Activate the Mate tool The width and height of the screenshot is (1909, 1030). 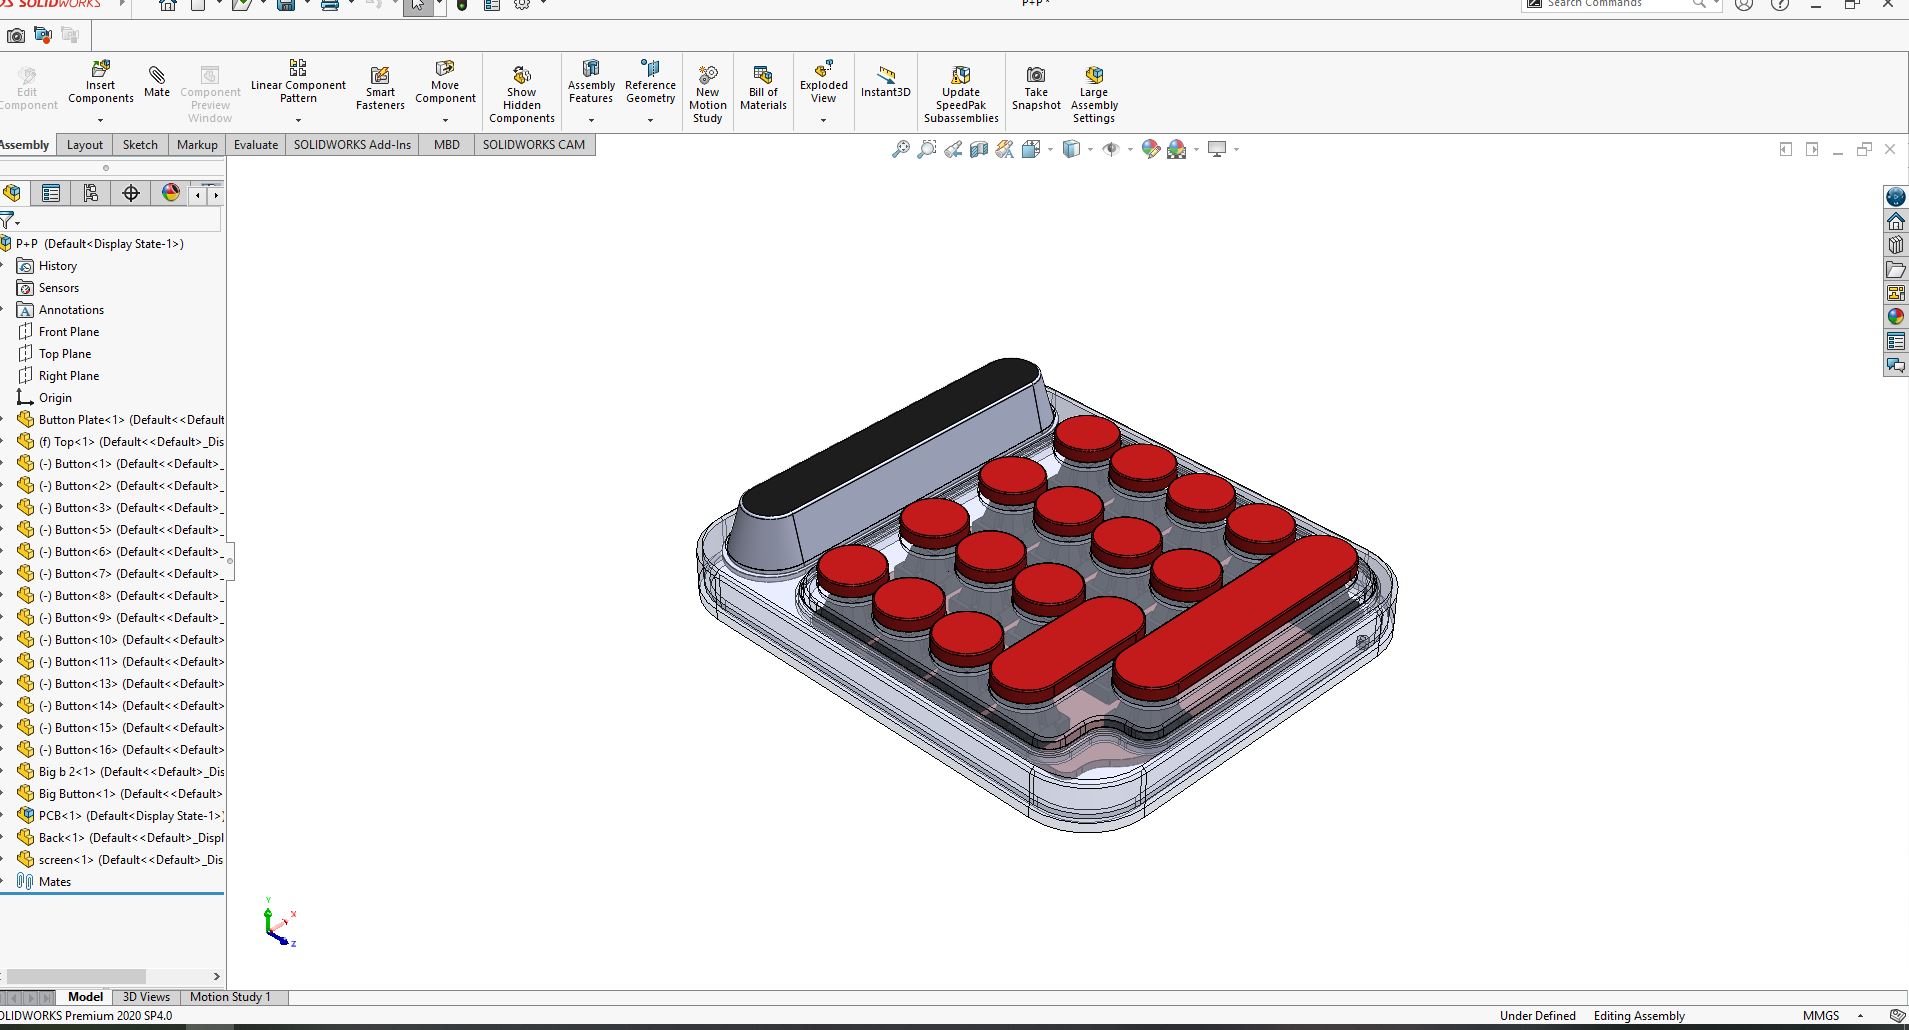coord(157,81)
